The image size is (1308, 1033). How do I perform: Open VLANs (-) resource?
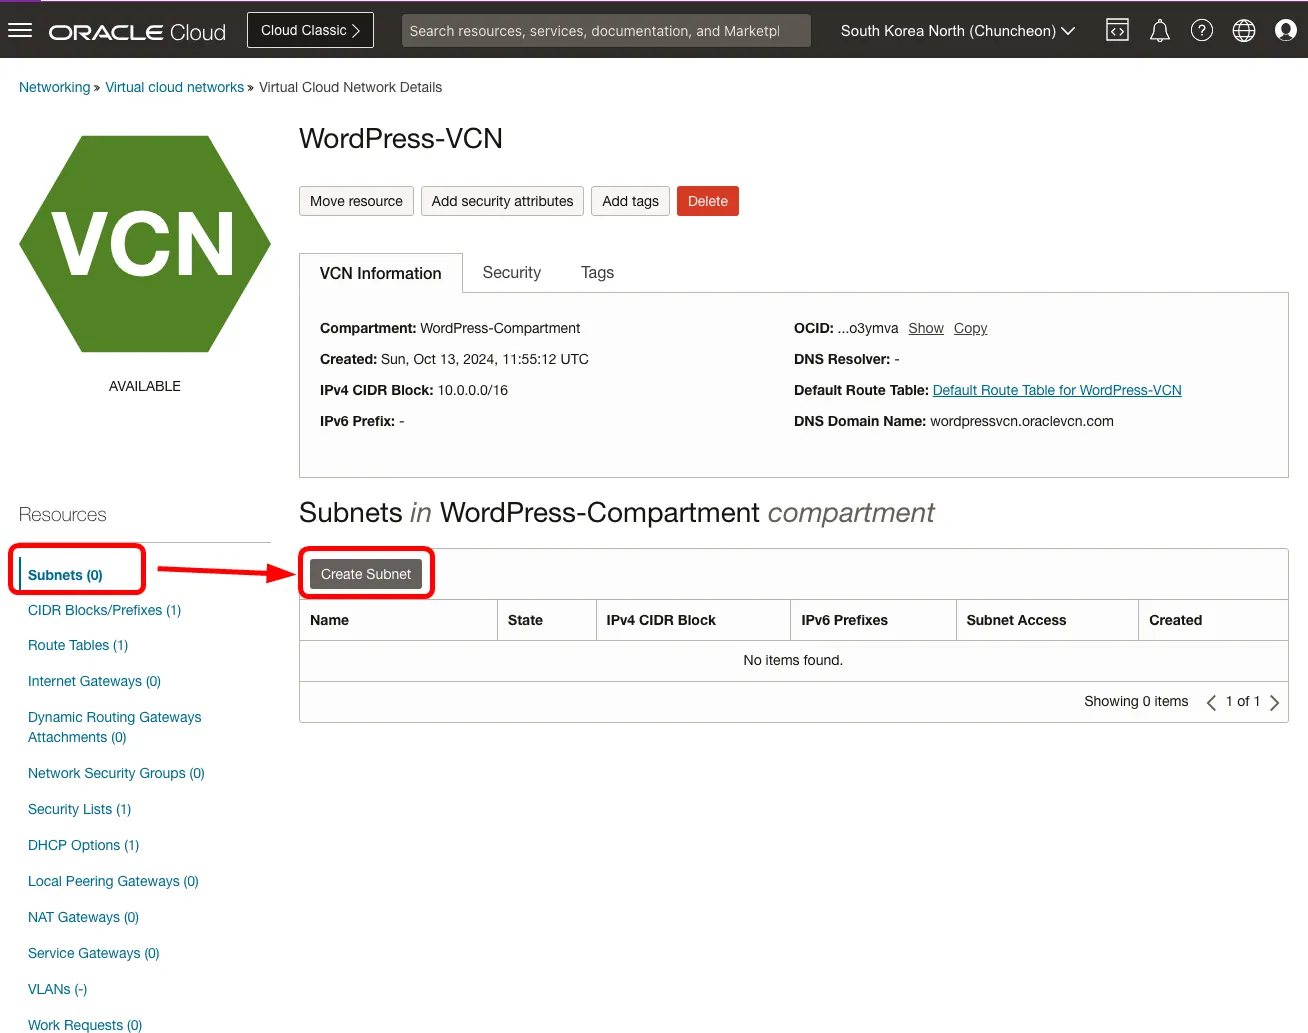(57, 989)
